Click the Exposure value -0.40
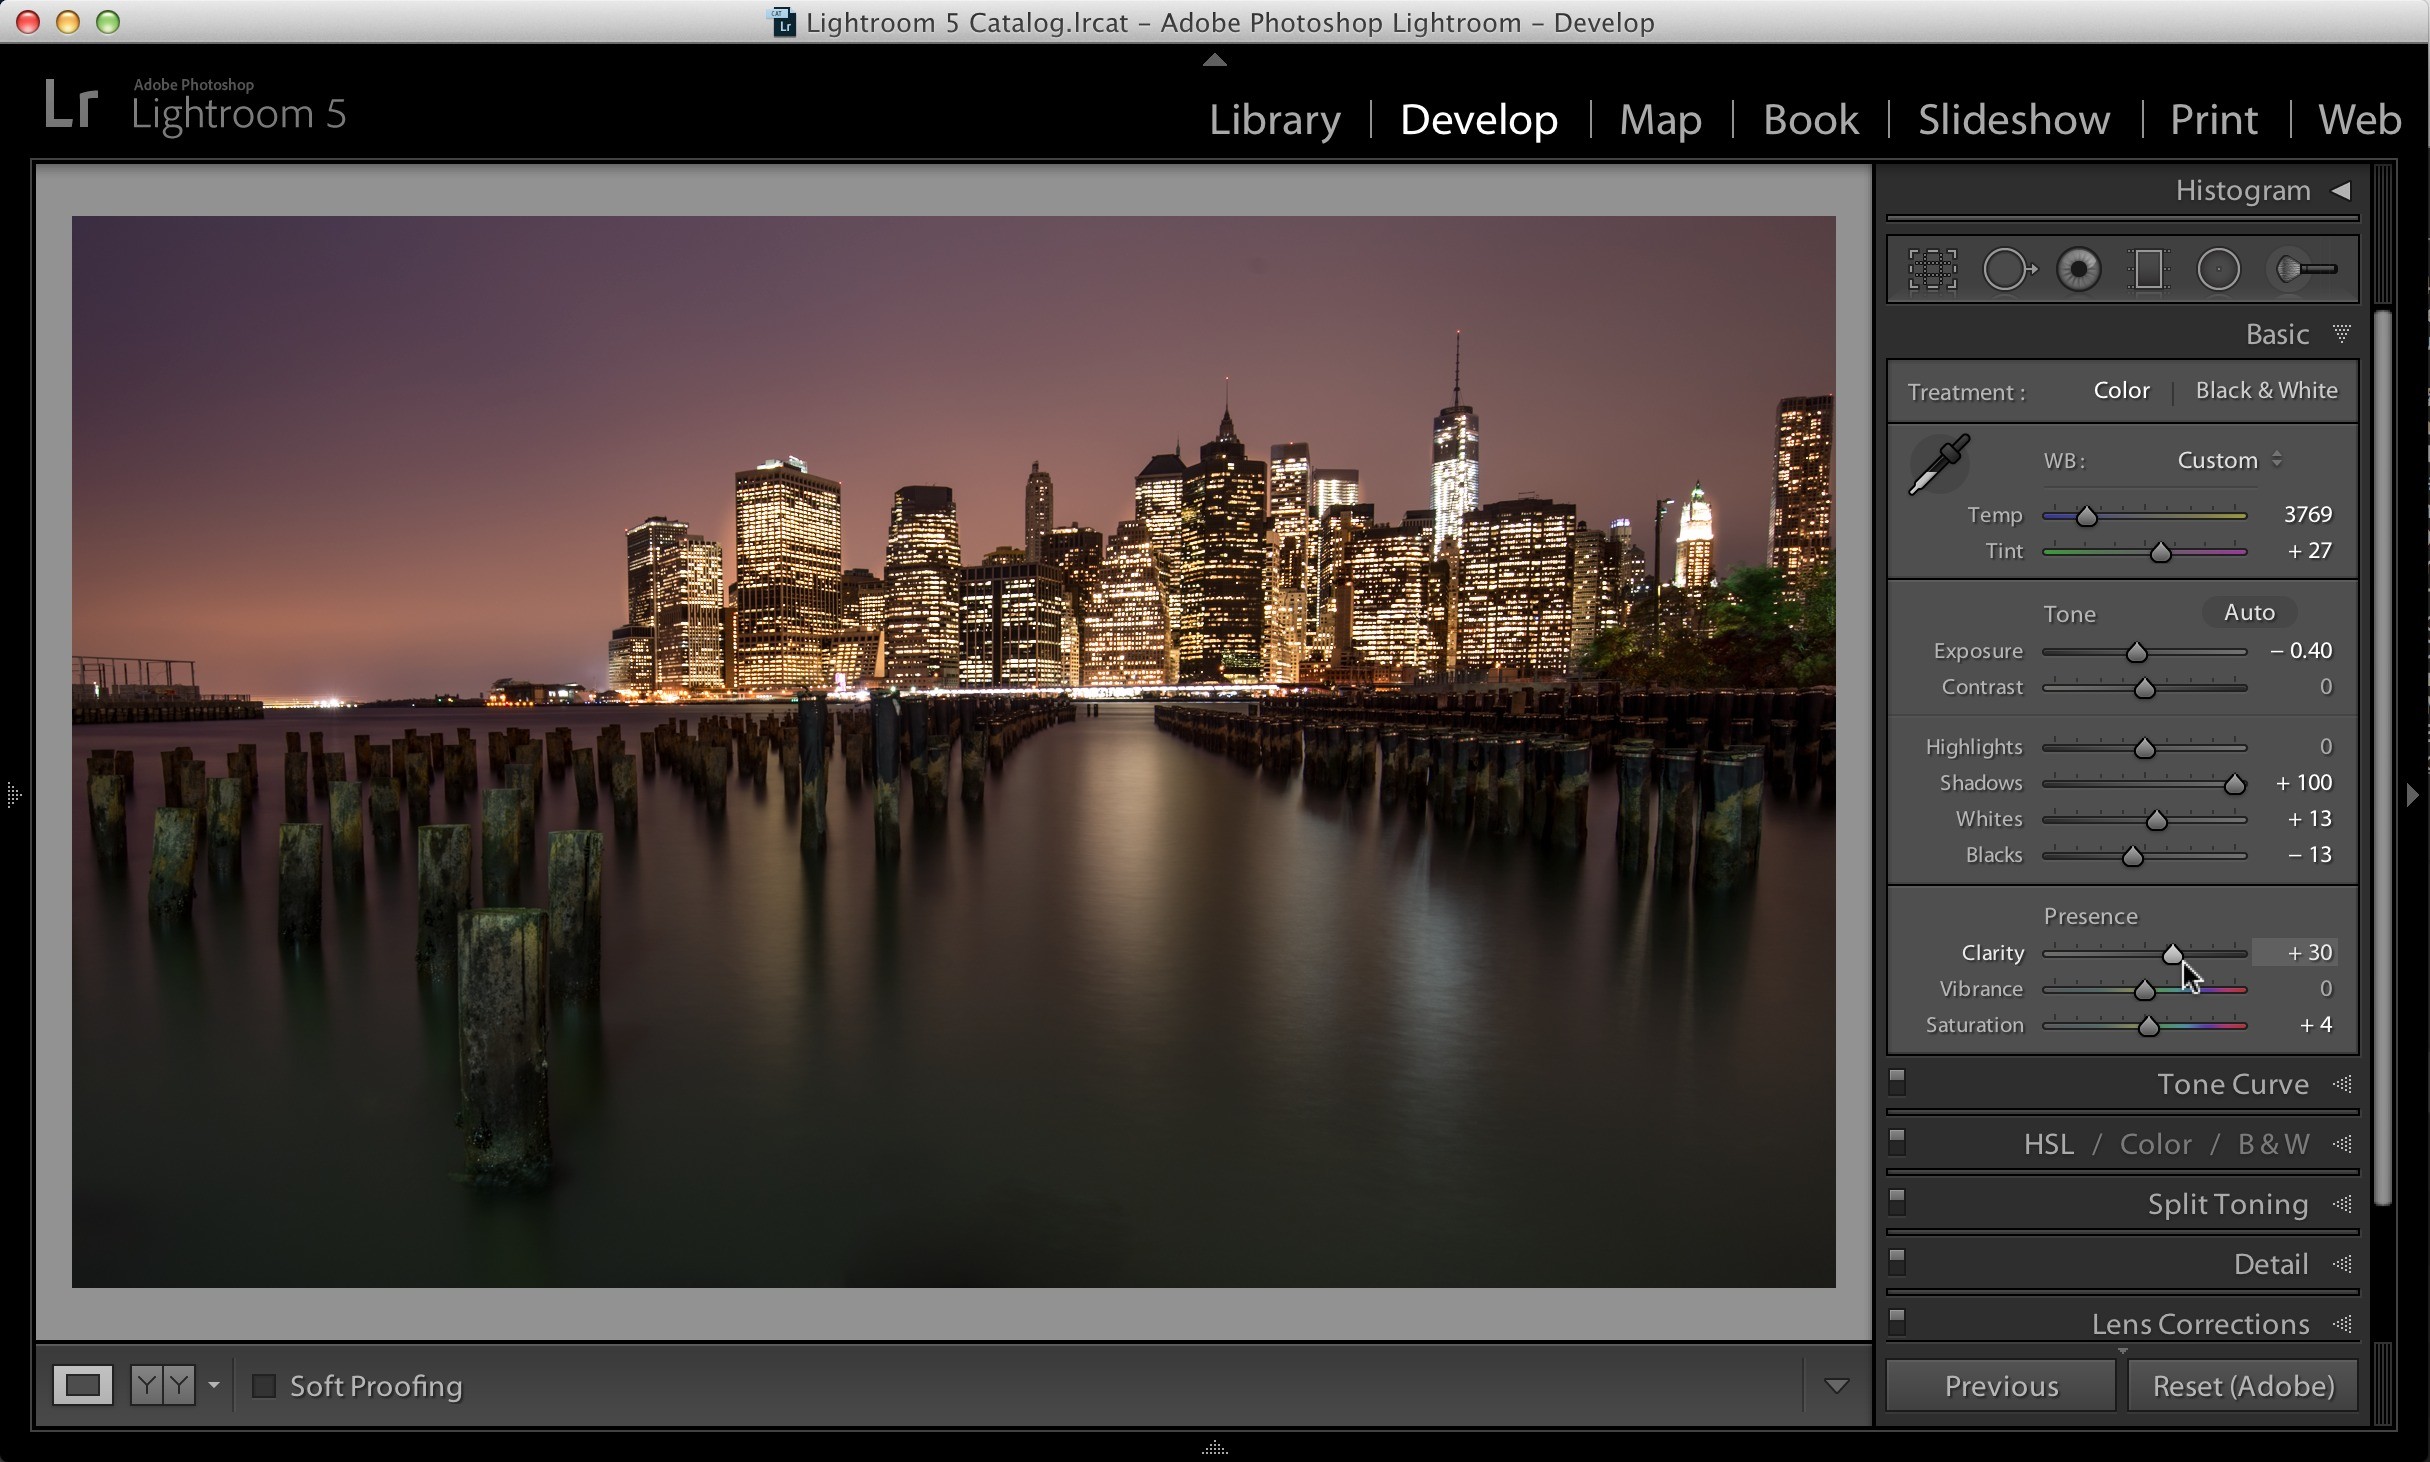 (x=2301, y=651)
